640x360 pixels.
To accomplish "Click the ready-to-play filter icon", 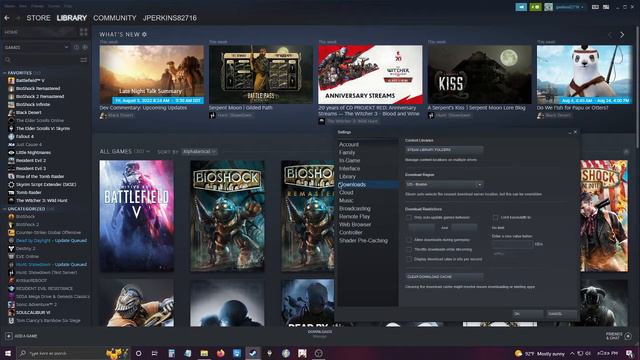I will click(x=85, y=47).
